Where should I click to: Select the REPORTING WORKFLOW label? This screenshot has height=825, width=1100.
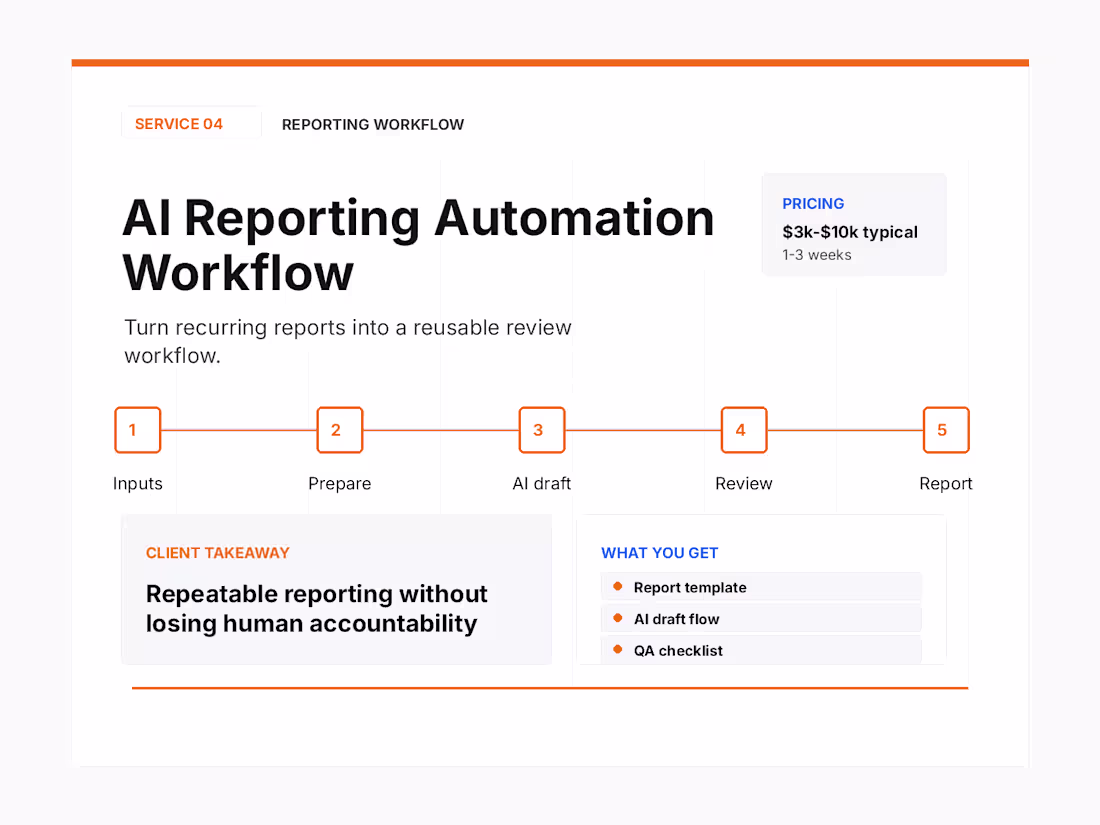[x=373, y=124]
